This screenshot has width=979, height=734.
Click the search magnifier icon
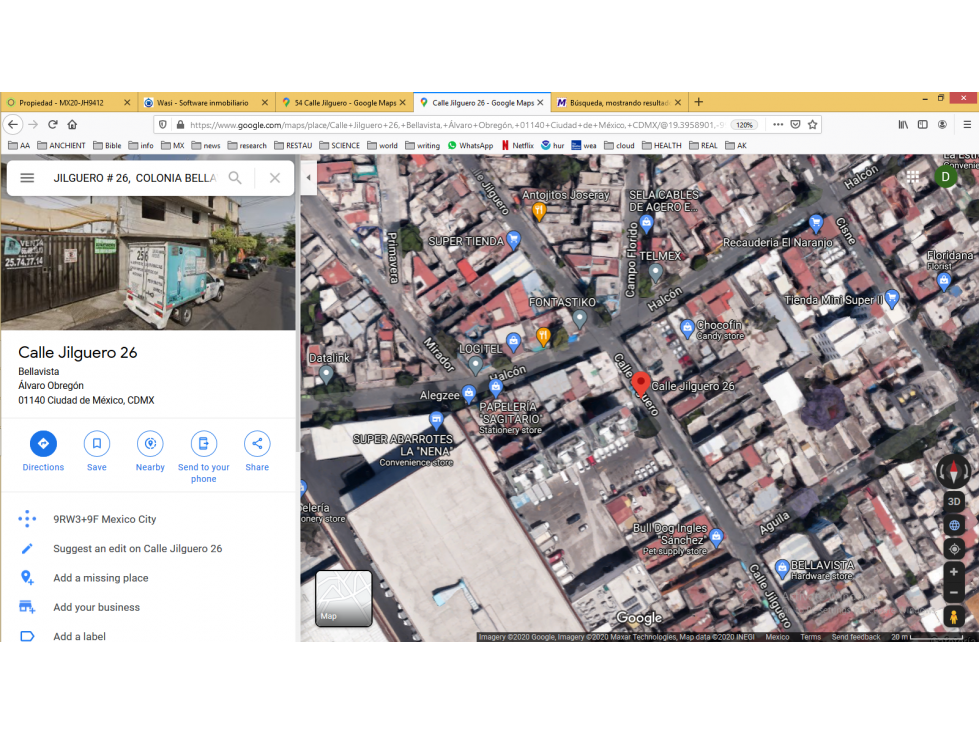[x=235, y=178]
